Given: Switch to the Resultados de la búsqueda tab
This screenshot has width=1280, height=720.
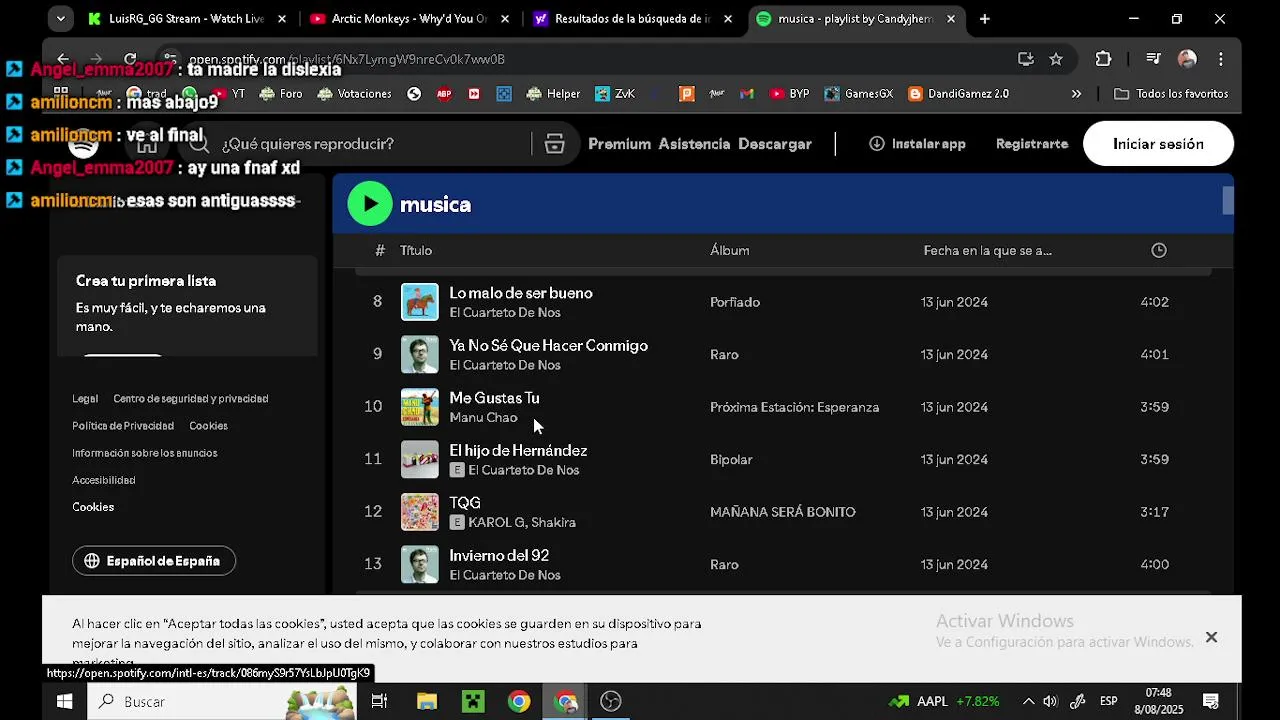Looking at the screenshot, I should (x=633, y=19).
